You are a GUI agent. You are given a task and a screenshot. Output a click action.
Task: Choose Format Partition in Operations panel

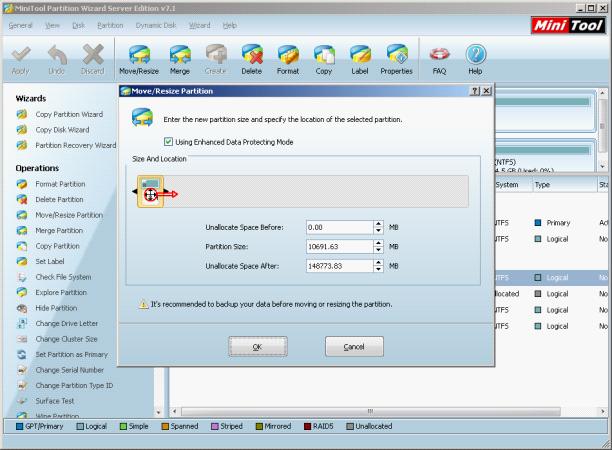60,184
